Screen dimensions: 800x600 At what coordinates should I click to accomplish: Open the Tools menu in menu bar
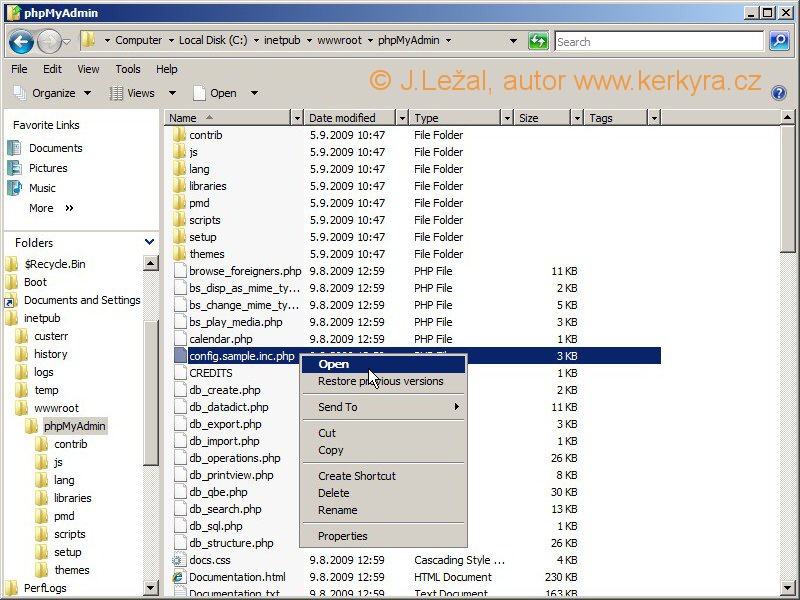pos(128,69)
